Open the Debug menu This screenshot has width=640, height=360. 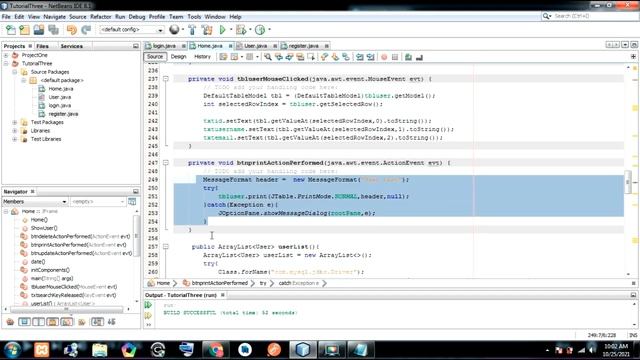point(137,17)
